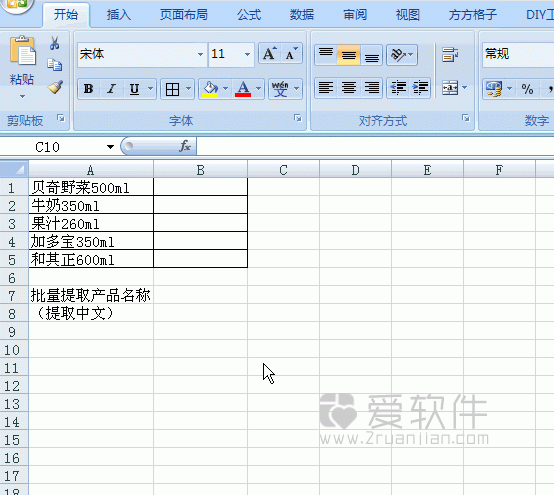Select cell containing 加多宝350ml
Screen dimensions: 554x495
click(x=91, y=241)
